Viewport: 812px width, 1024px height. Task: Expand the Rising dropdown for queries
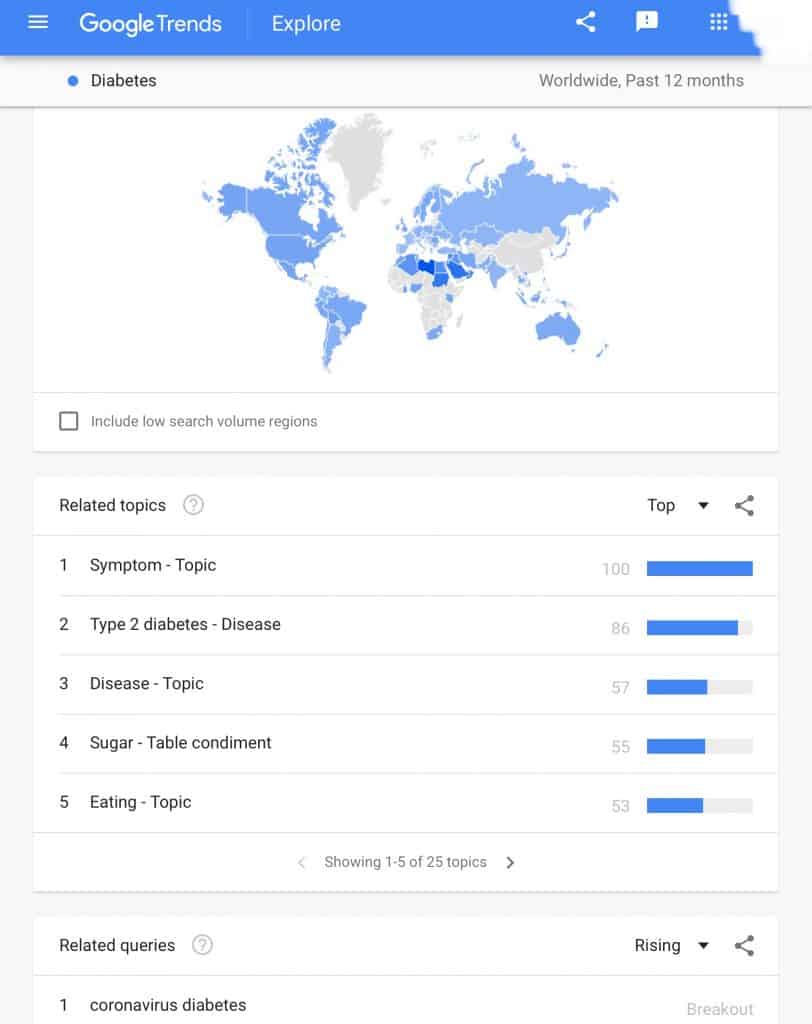coord(672,946)
